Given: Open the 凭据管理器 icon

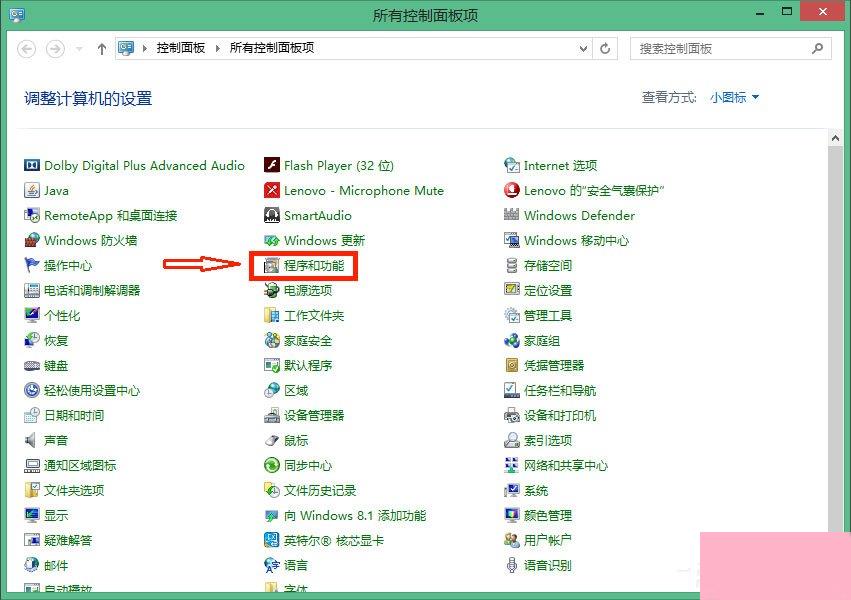Looking at the screenshot, I should click(512, 366).
